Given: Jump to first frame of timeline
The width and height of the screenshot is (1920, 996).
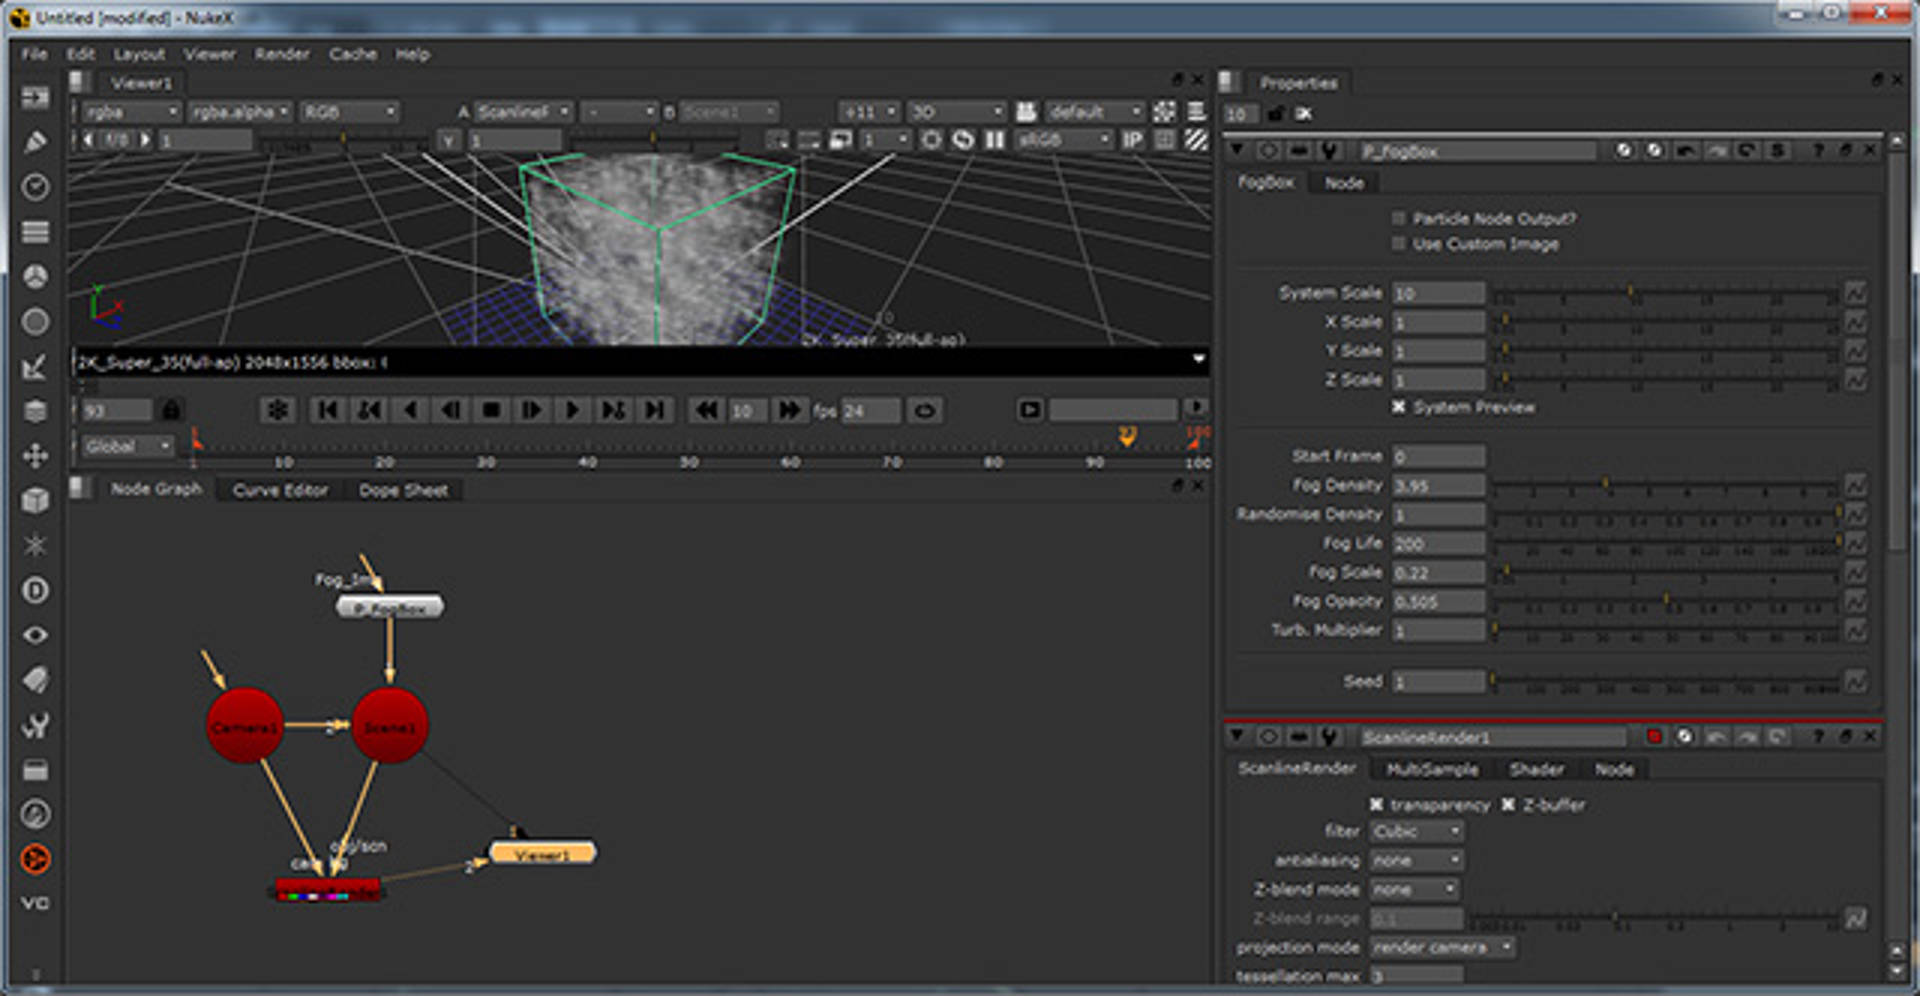Looking at the screenshot, I should pos(327,410).
